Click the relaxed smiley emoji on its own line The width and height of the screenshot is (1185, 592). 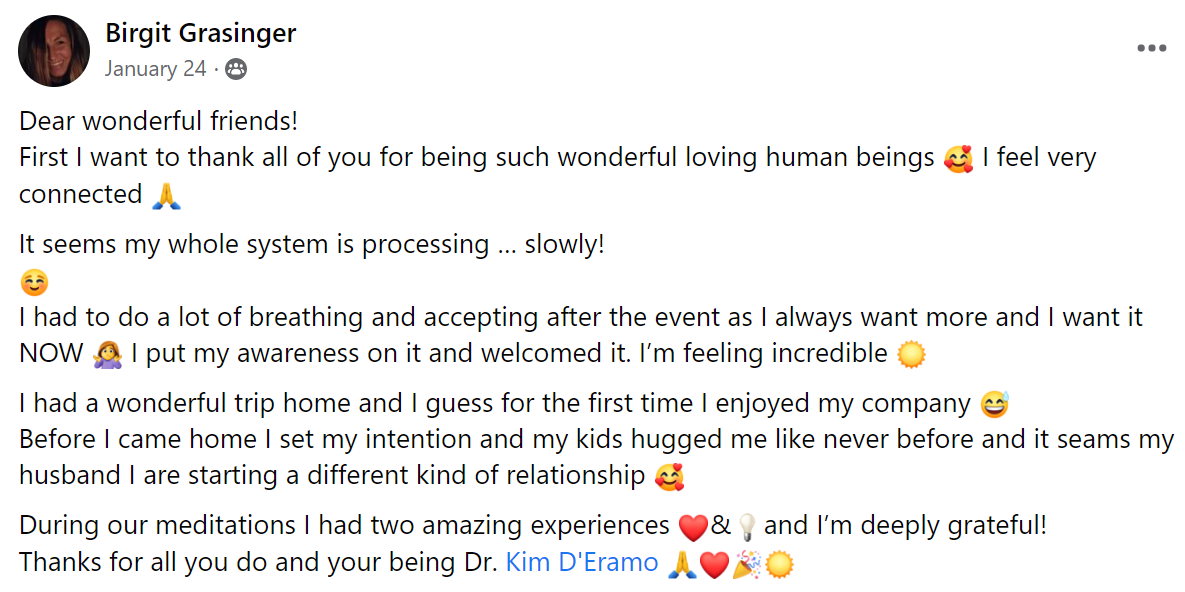[34, 282]
